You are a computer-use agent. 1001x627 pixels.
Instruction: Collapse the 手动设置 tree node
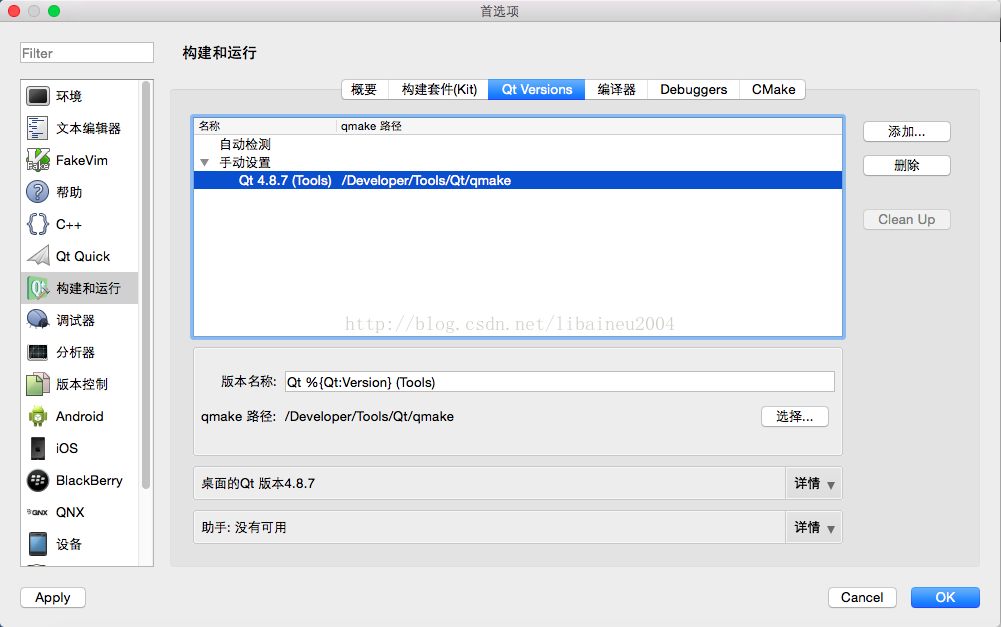click(x=204, y=163)
